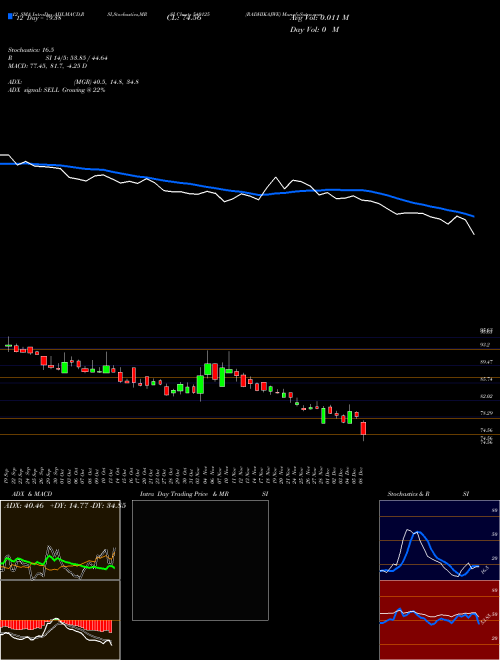Select the '(MGR) 40.5, 14.8, 34.8' values

point(106,82)
